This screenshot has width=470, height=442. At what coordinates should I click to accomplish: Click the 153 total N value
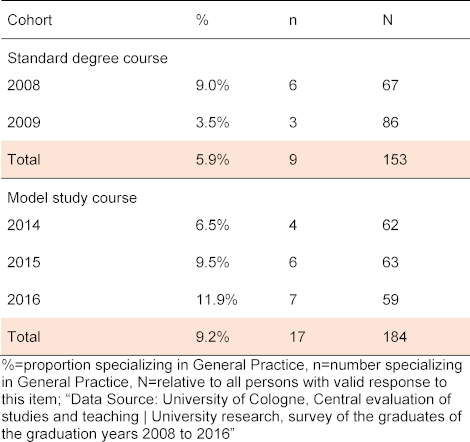395,160
